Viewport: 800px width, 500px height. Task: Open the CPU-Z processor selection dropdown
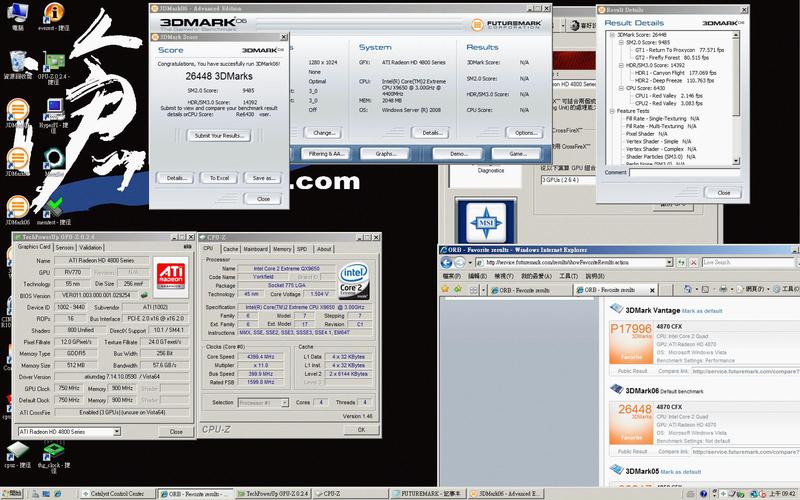[285, 403]
